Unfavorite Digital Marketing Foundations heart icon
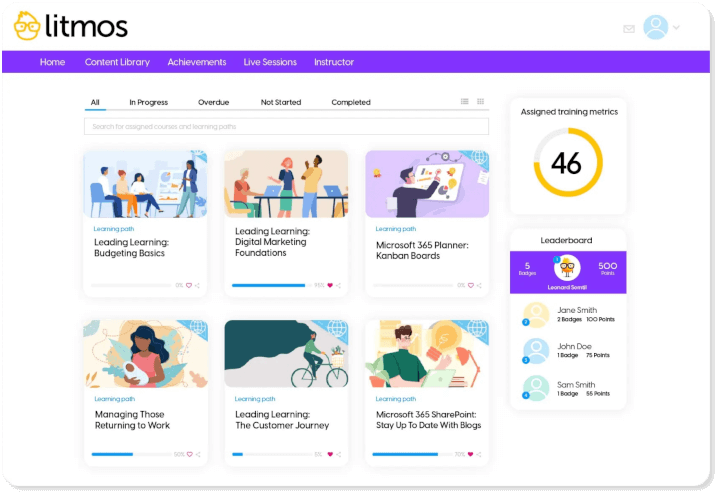Image resolution: width=720 pixels, height=496 pixels. pos(330,285)
